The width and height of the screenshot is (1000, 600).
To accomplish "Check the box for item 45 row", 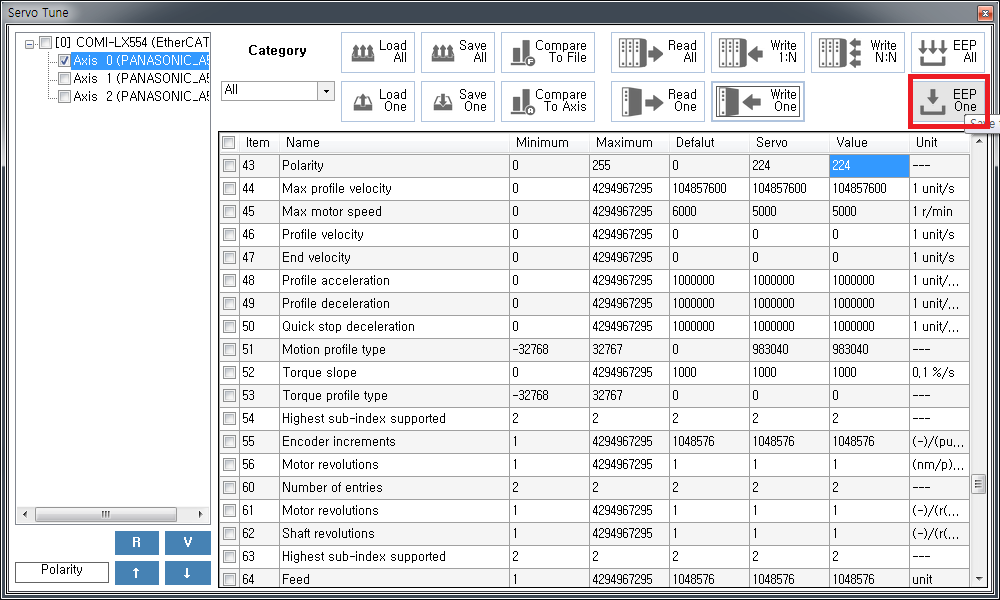I will click(229, 212).
